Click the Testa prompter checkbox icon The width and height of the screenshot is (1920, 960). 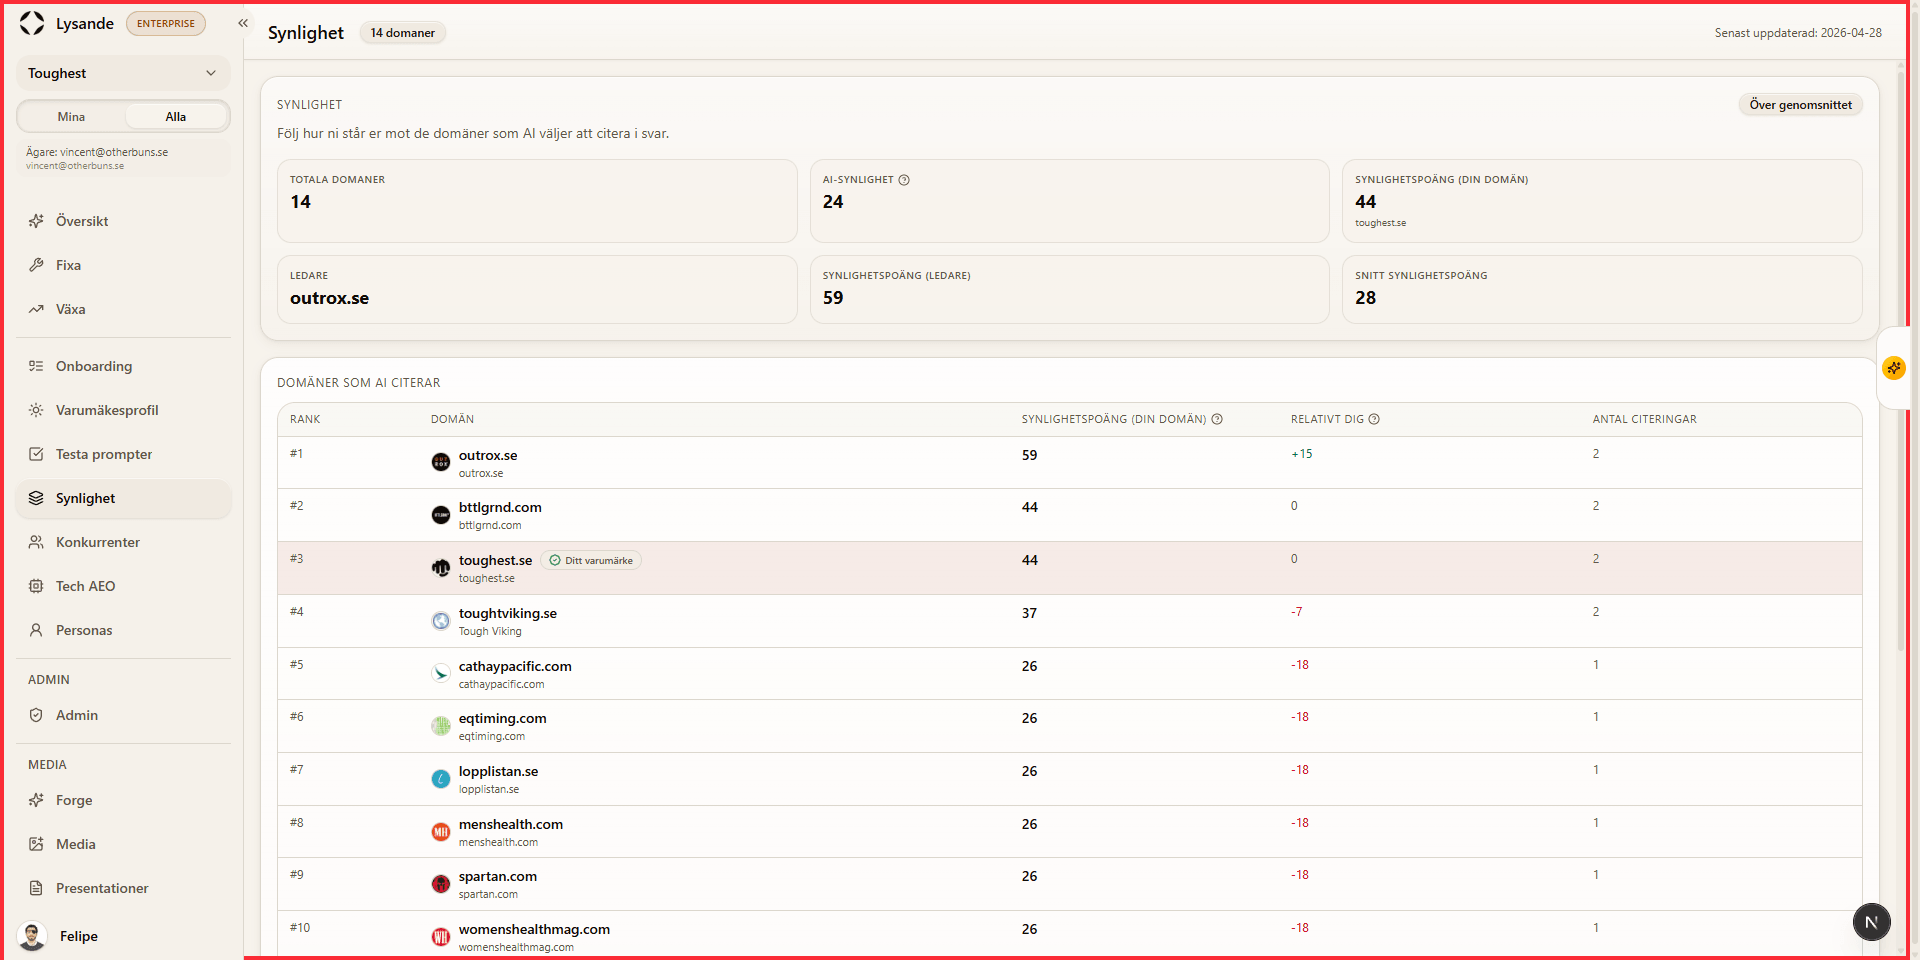point(36,454)
